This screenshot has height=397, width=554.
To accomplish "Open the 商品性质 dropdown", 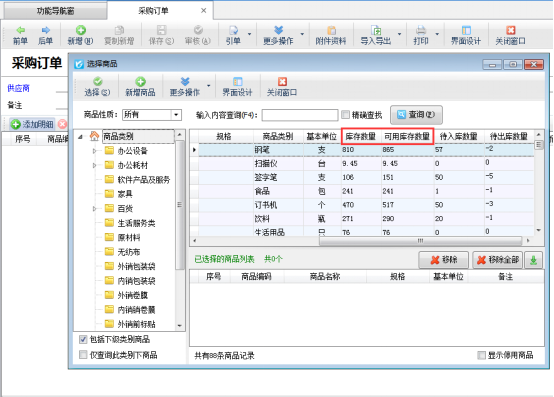I will coord(176,115).
